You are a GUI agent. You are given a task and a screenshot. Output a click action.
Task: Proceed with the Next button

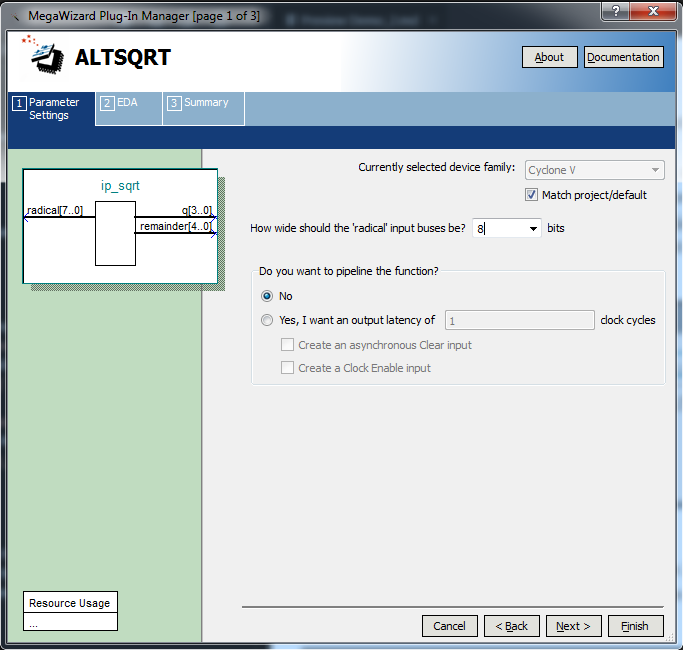(x=574, y=626)
